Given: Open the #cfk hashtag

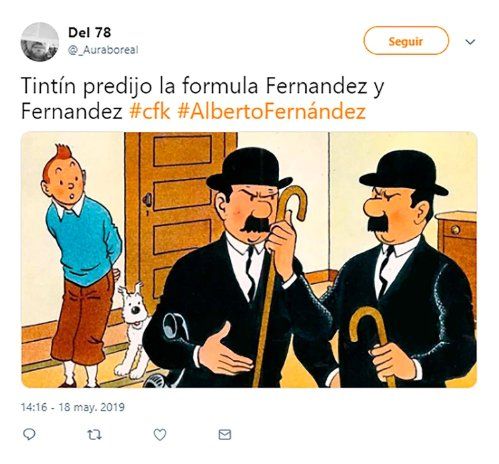Looking at the screenshot, I should (150, 112).
